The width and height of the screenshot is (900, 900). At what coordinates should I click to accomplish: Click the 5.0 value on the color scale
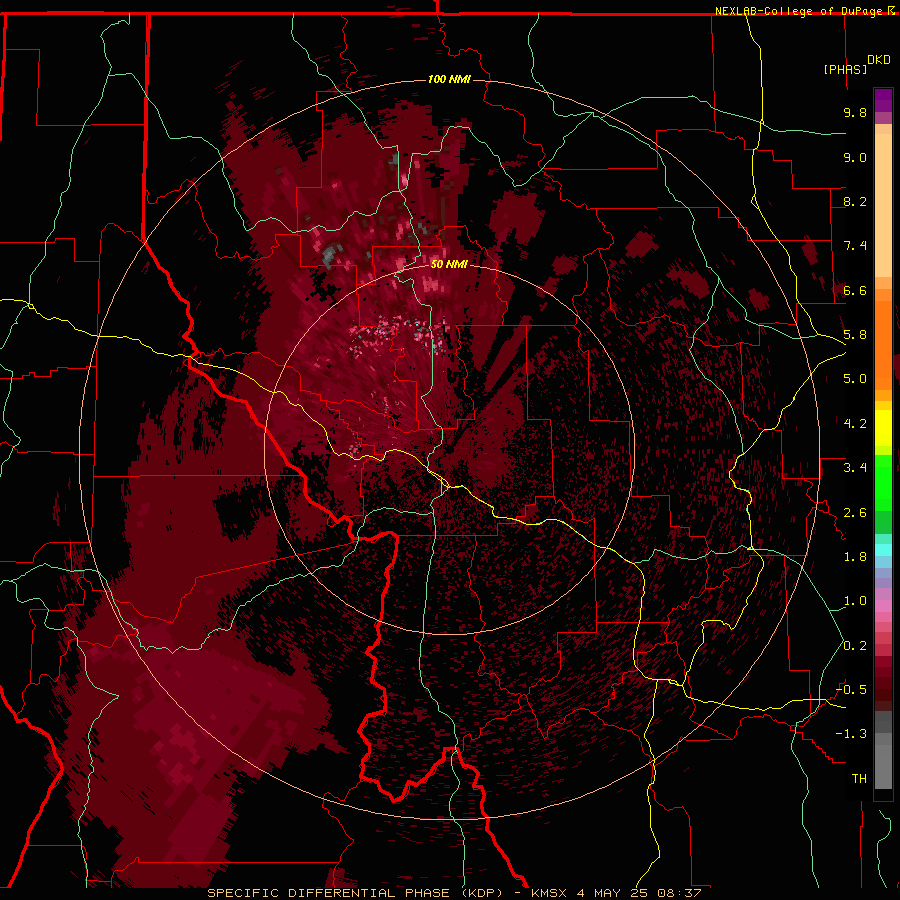855,379
